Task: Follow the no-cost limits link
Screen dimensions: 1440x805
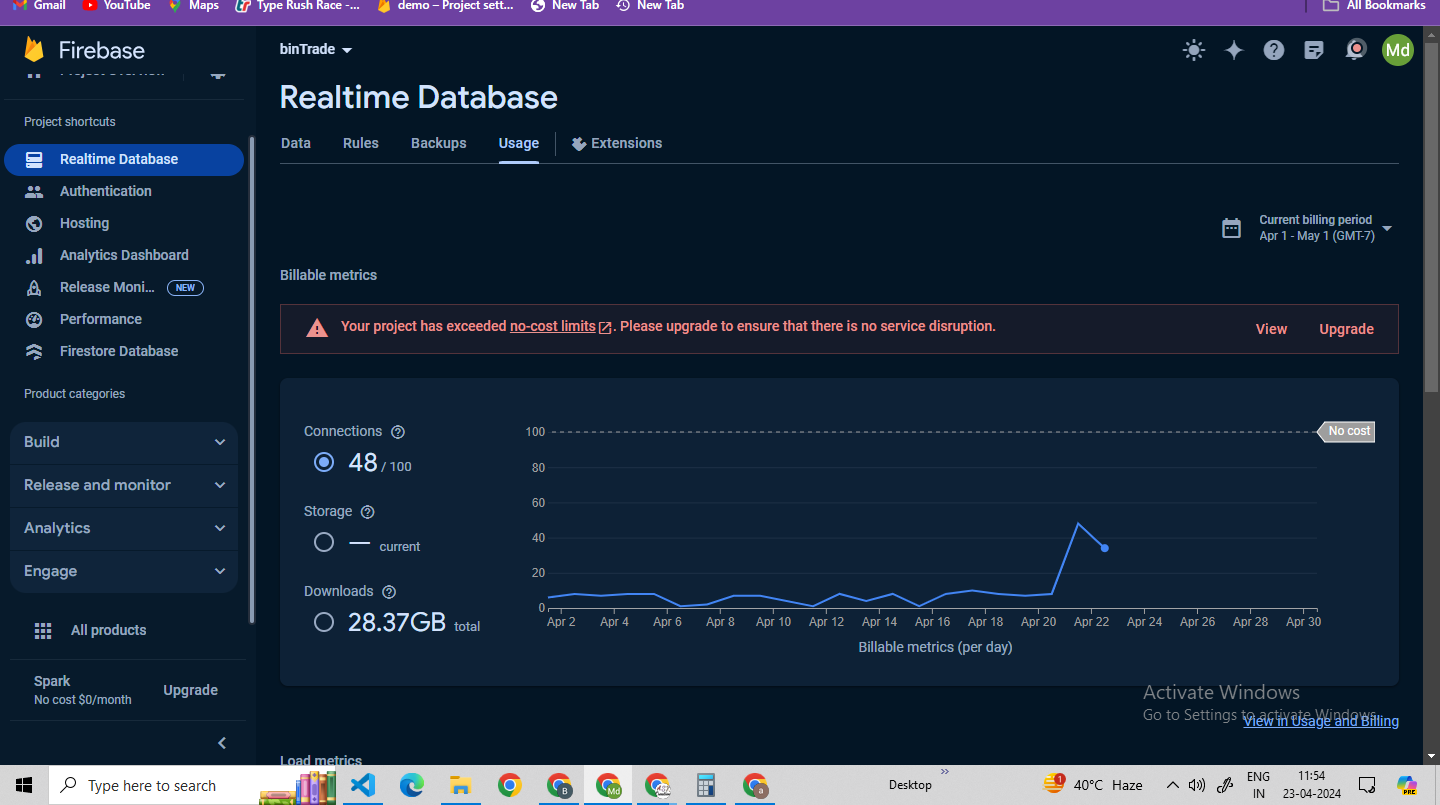Action: click(560, 326)
